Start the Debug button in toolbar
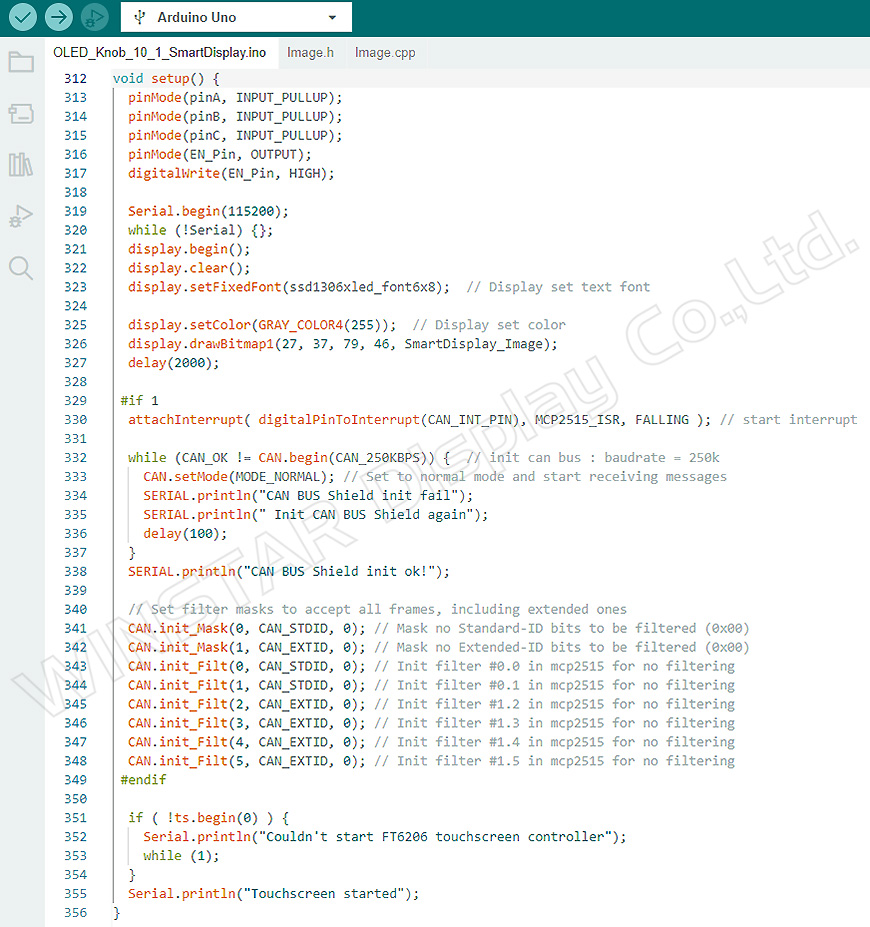 (x=95, y=17)
